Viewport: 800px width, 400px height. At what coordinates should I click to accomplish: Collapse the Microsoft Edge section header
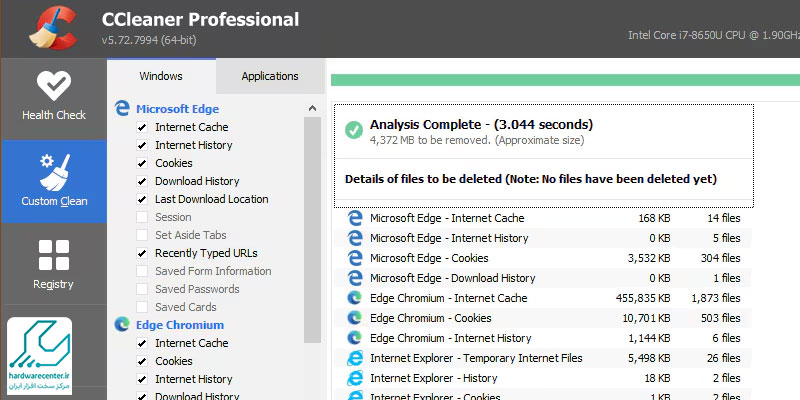coord(177,109)
